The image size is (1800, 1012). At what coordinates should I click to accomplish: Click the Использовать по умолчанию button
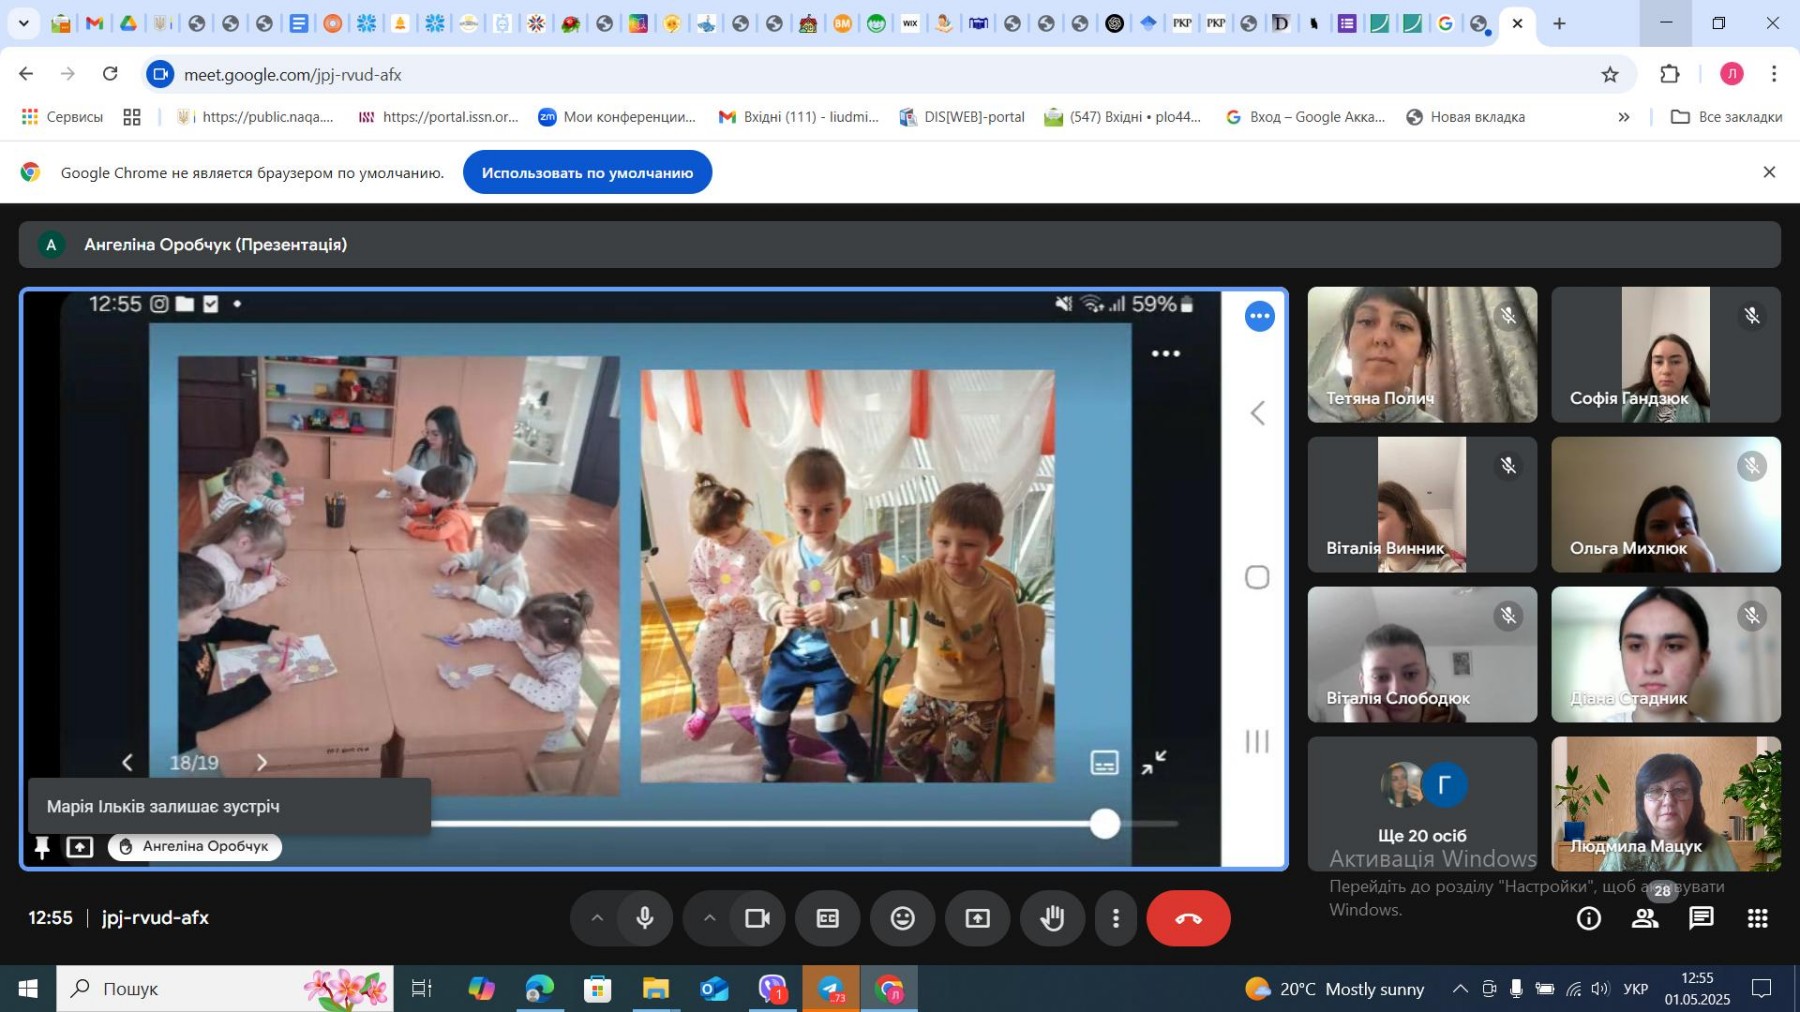pyautogui.click(x=587, y=173)
